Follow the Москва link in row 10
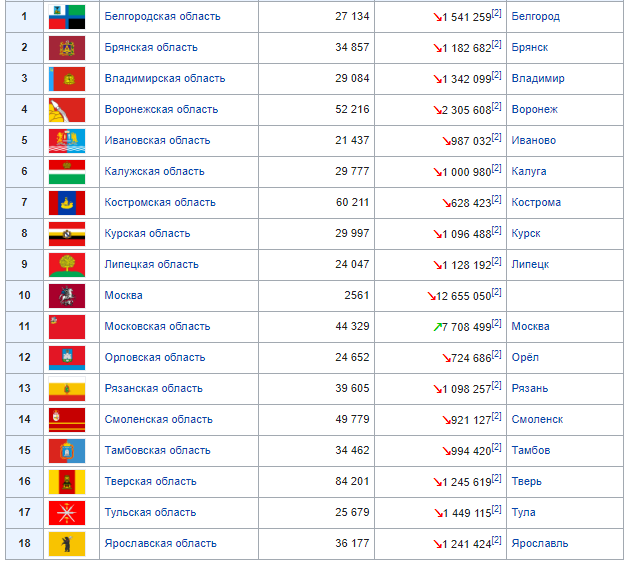The image size is (643, 568). 123,295
